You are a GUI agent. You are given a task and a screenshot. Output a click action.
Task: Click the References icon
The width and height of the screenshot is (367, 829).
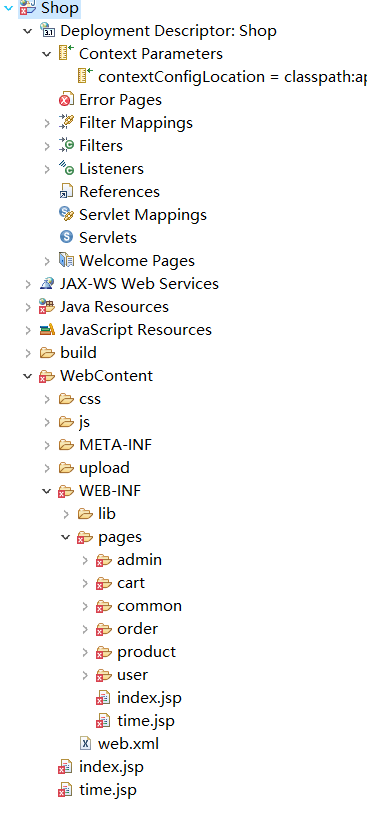tap(66, 191)
